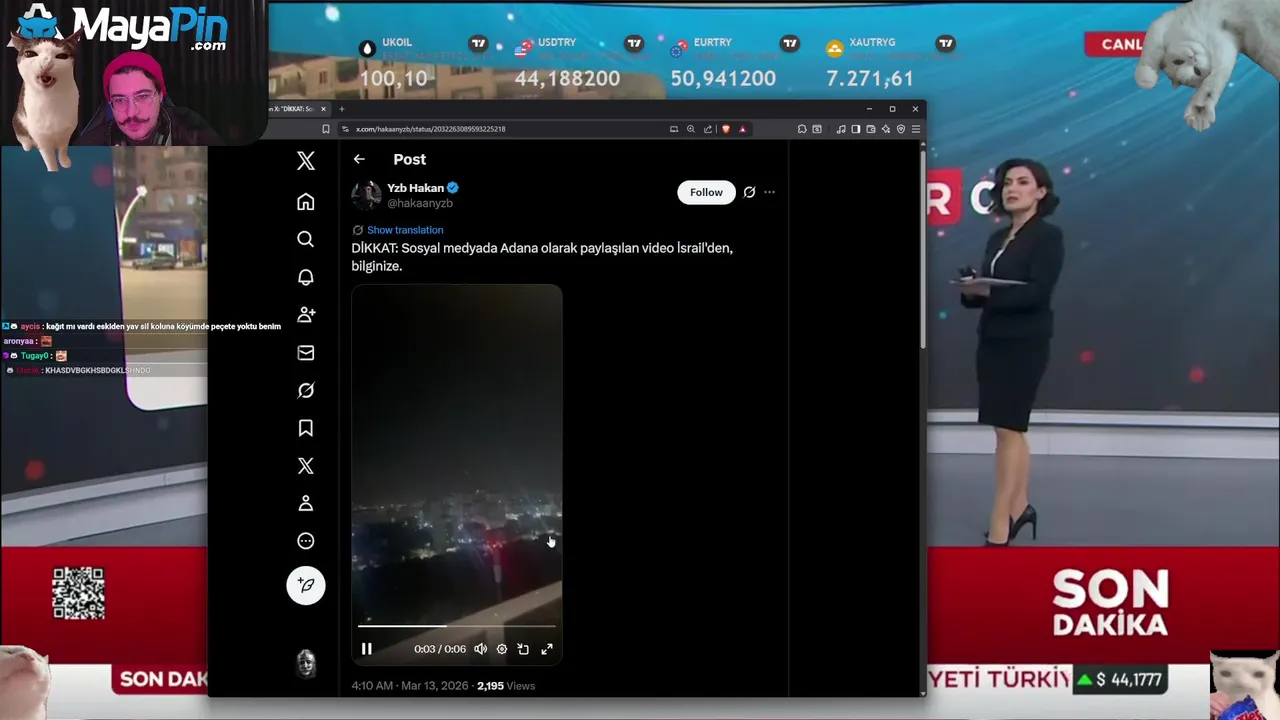Bookmark the page via toolbar bookmark icon
The image size is (1280, 720).
[x=325, y=129]
